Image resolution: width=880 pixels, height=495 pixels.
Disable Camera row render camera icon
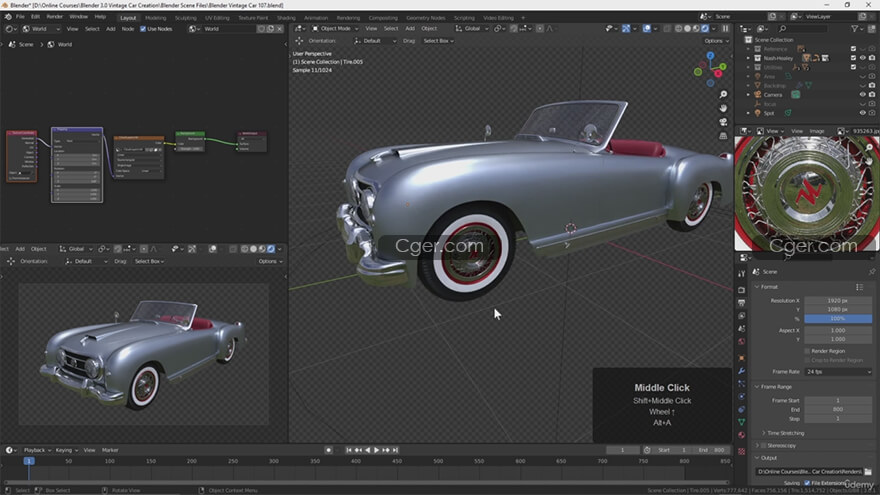[872, 95]
